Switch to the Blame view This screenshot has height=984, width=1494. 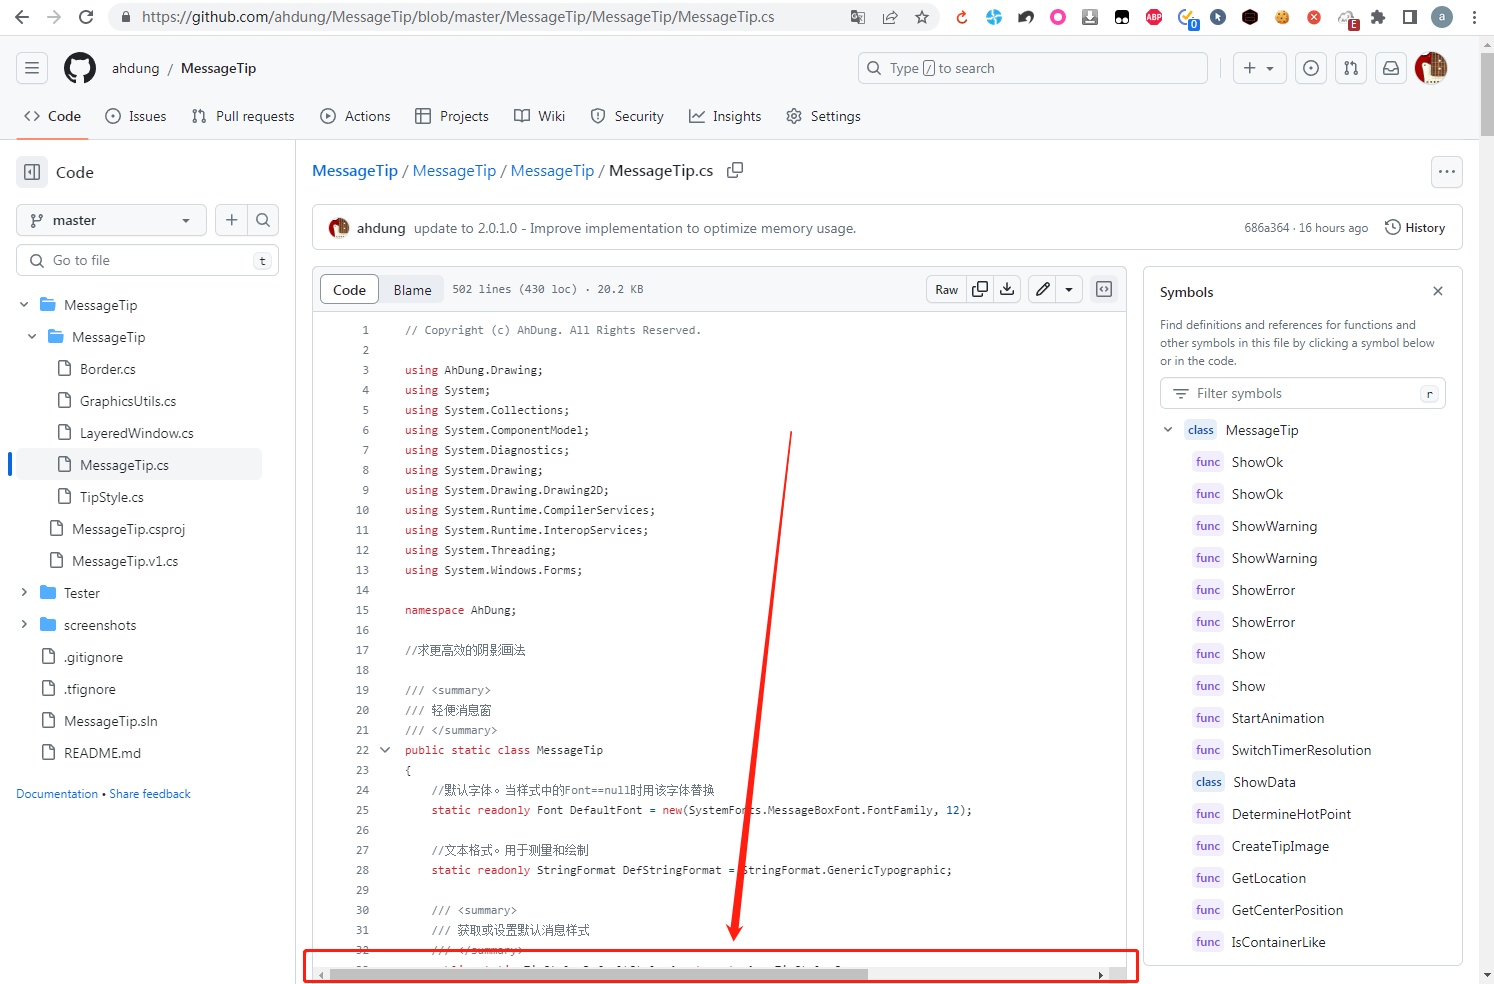click(411, 289)
